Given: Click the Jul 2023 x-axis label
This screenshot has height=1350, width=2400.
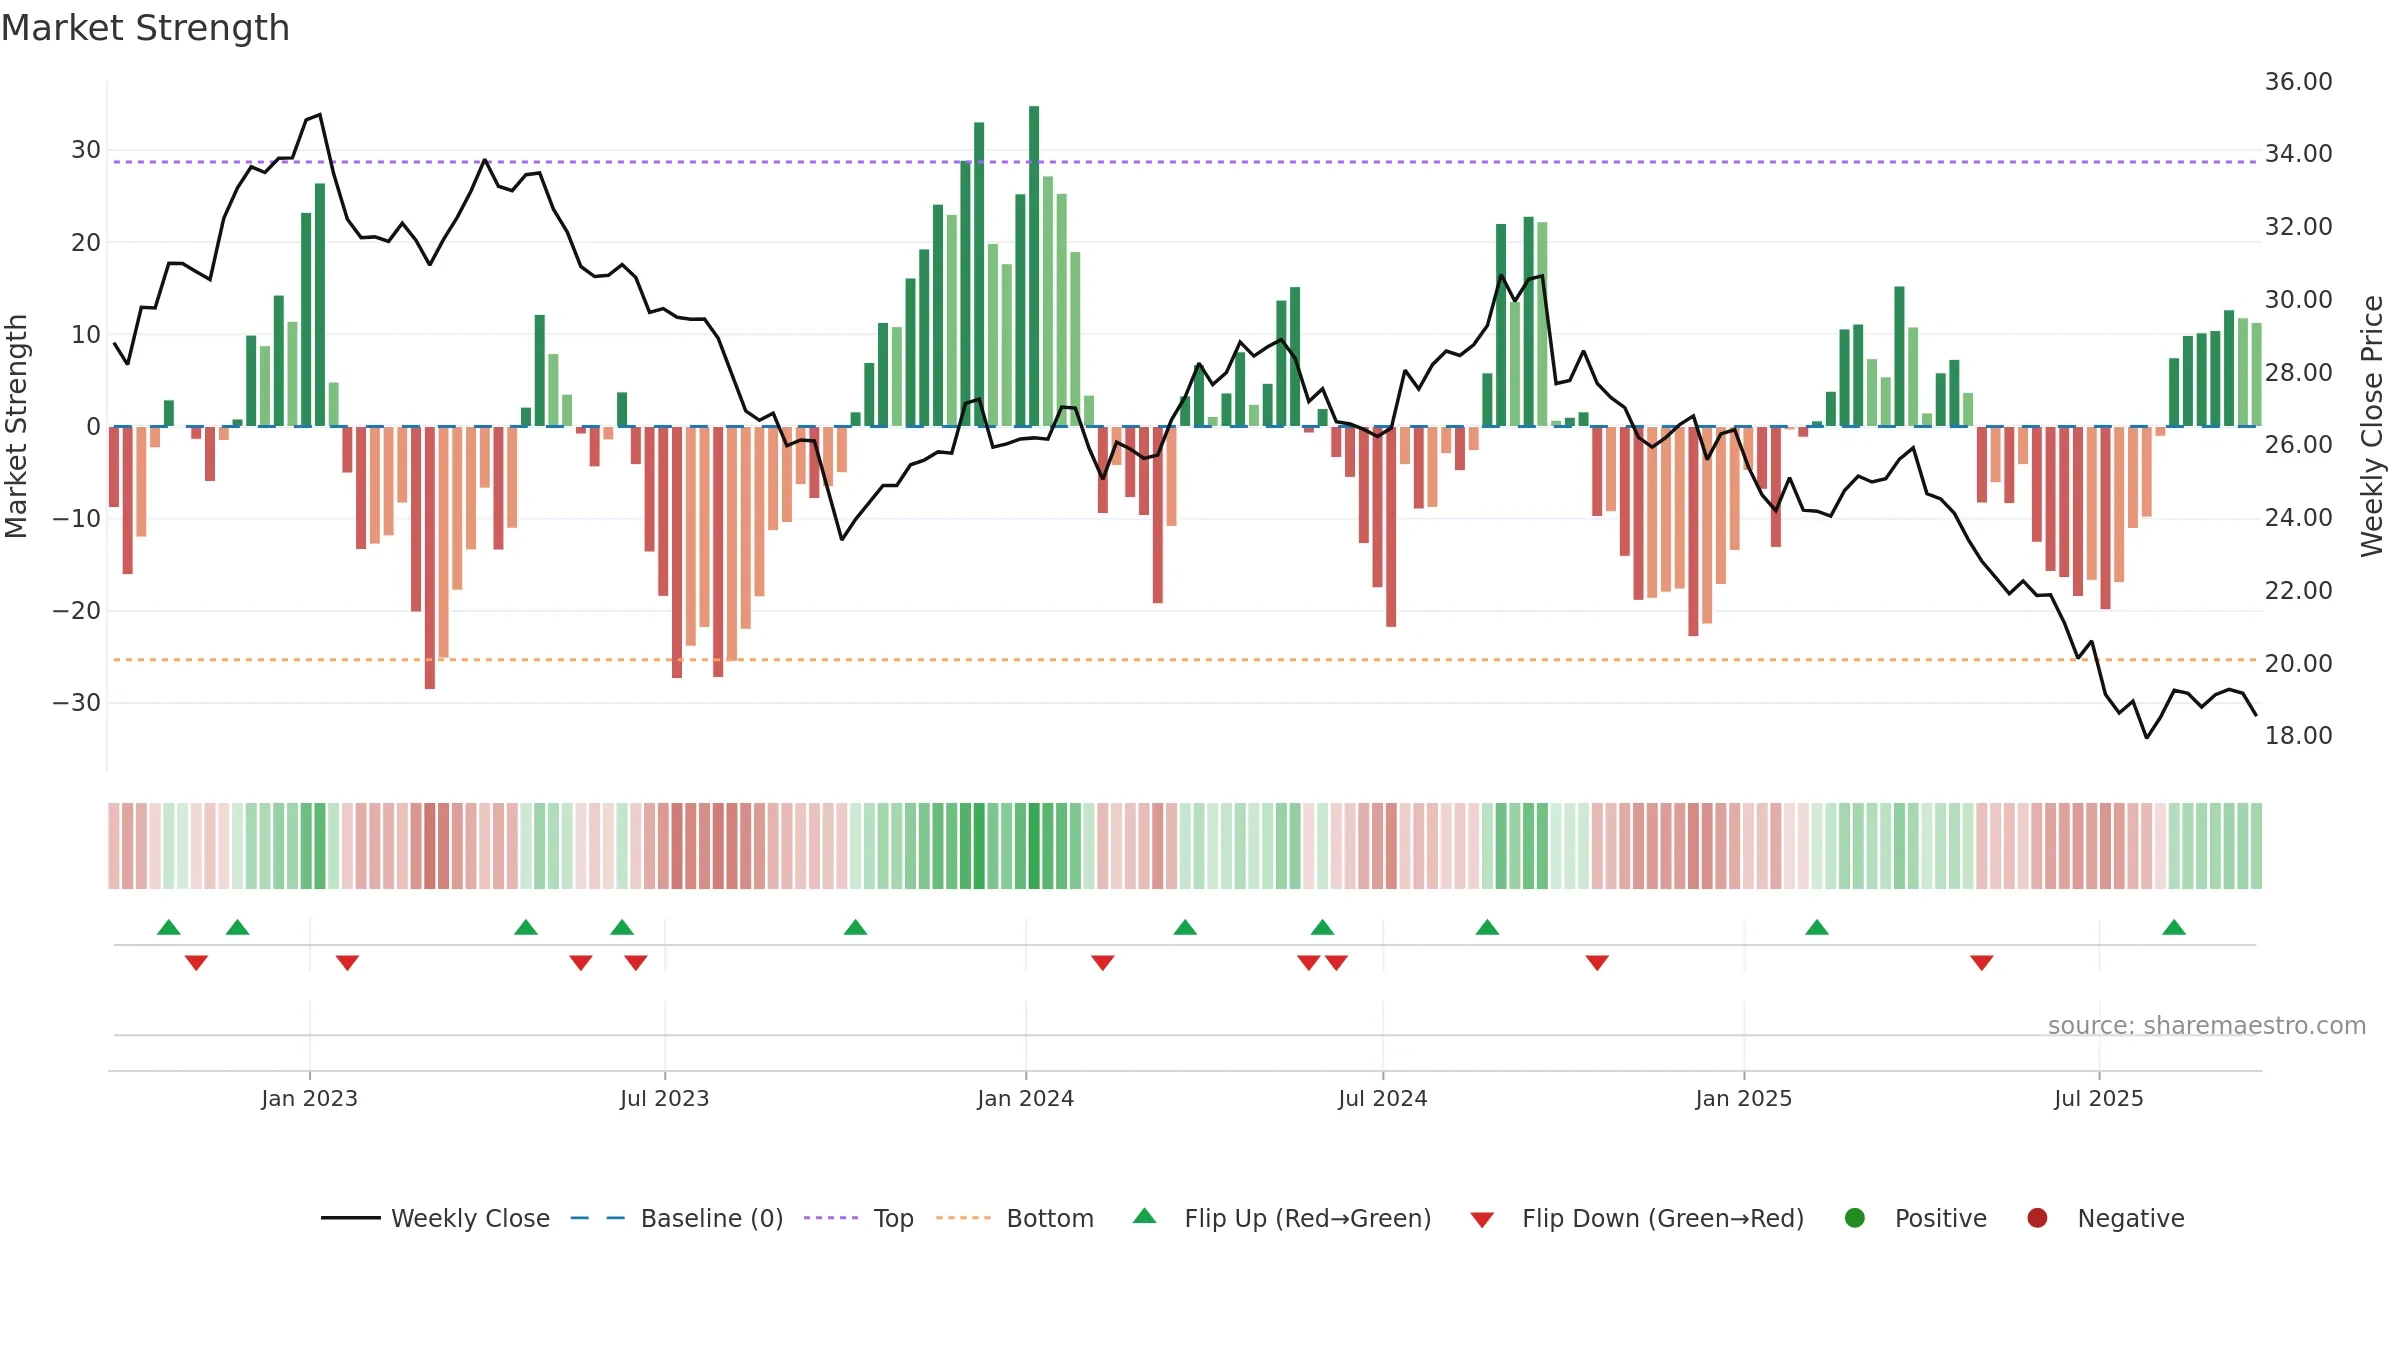Looking at the screenshot, I should [x=665, y=1098].
